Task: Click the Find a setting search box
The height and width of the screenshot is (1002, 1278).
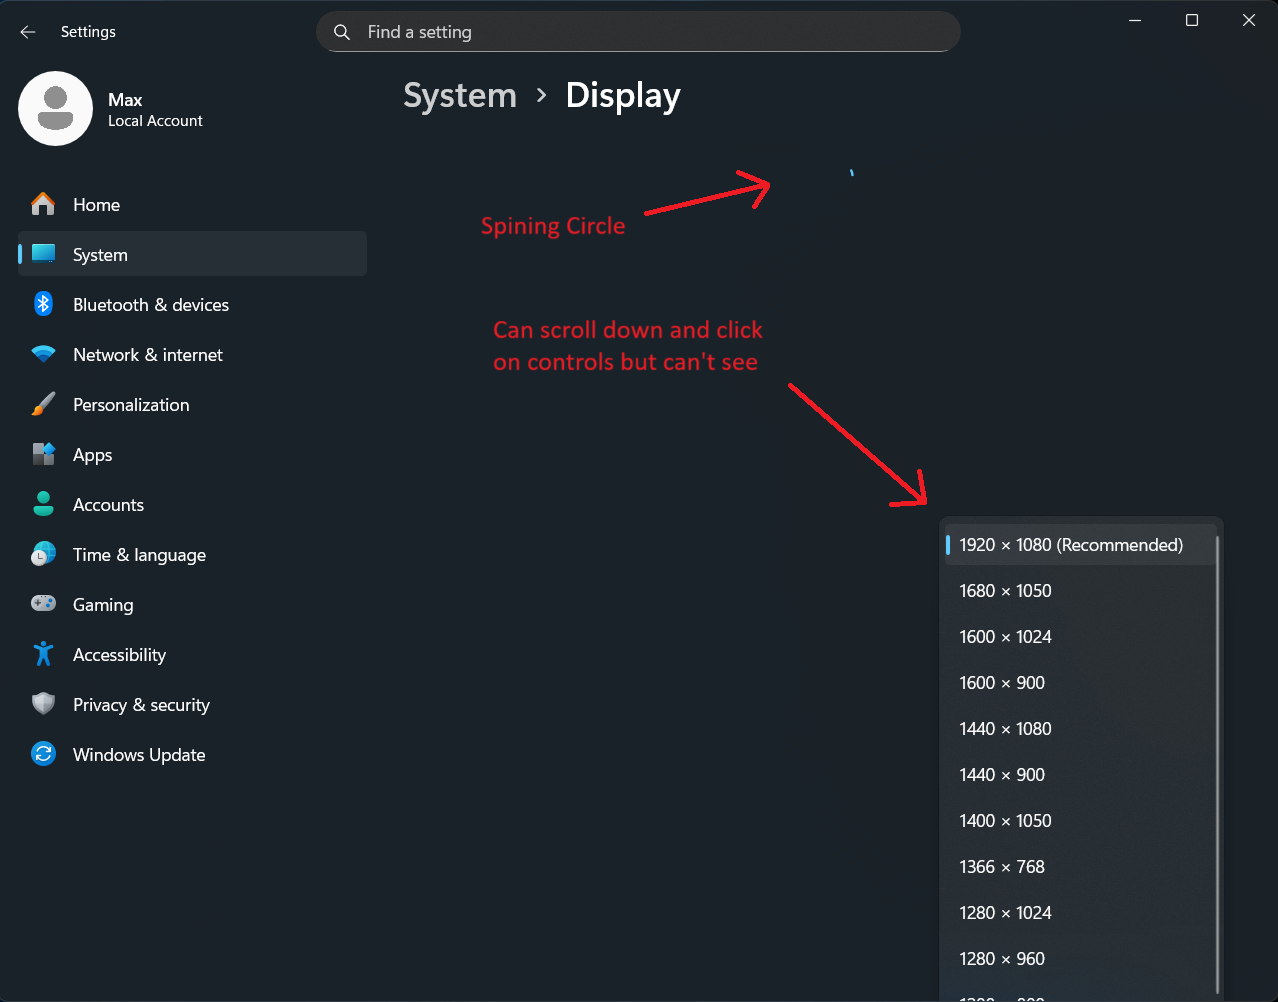Action: point(638,32)
